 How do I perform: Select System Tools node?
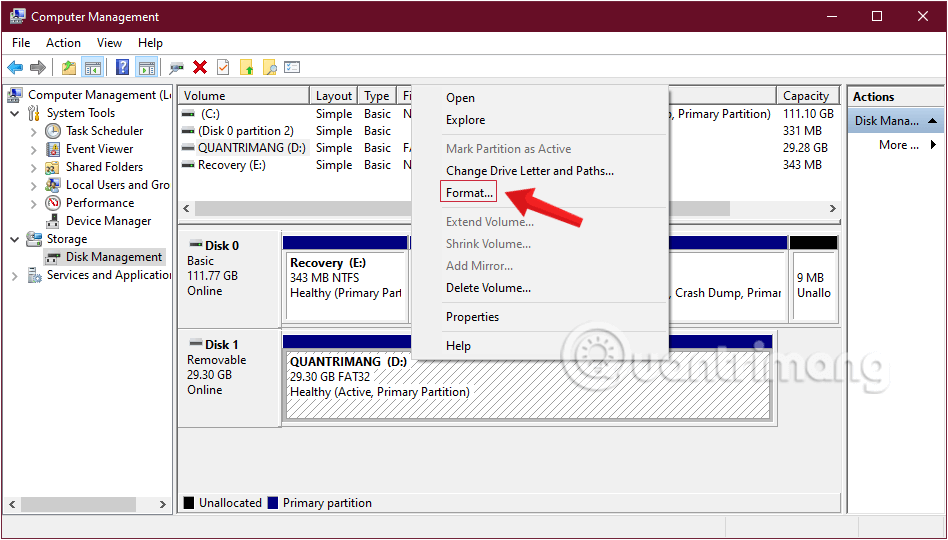81,113
